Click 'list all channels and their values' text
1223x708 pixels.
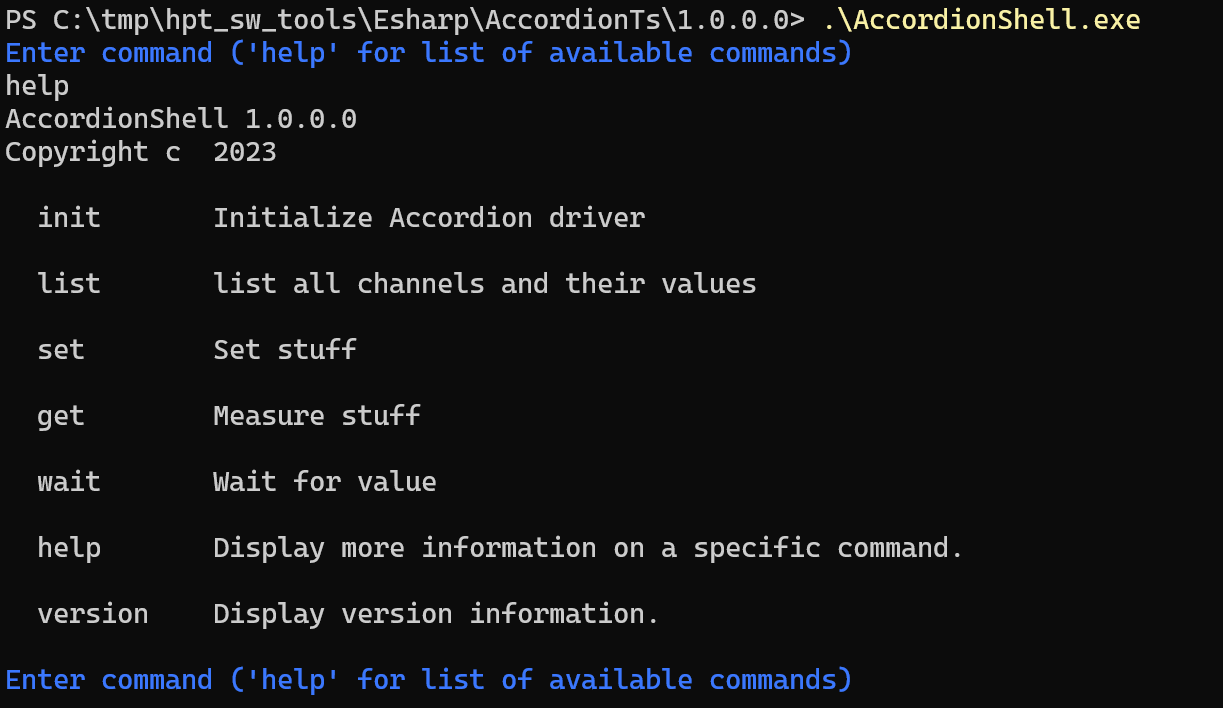tap(485, 284)
